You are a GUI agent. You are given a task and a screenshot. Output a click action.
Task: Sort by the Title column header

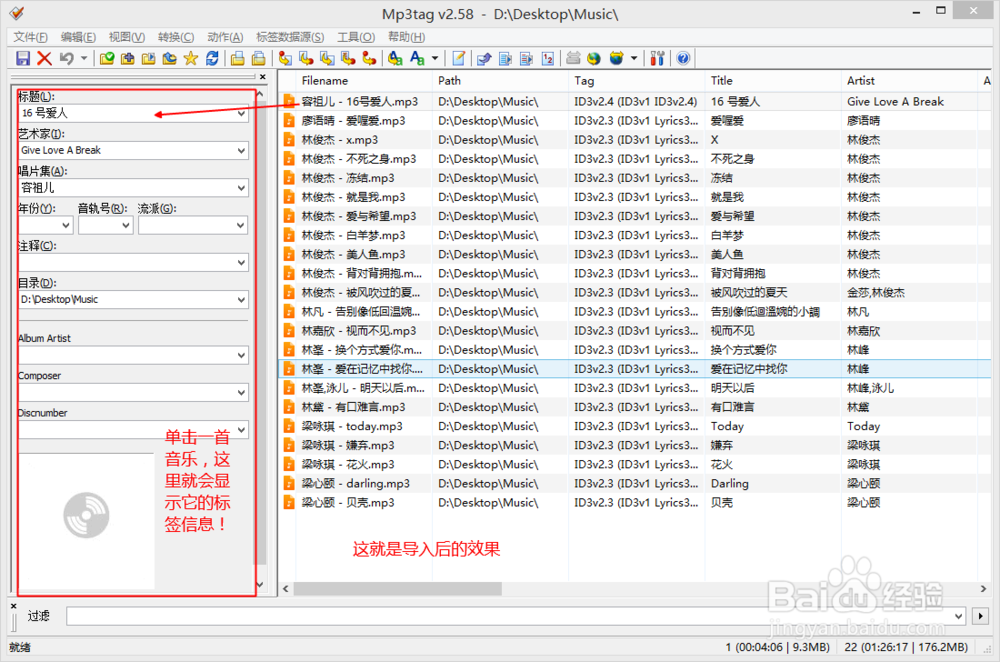[774, 81]
